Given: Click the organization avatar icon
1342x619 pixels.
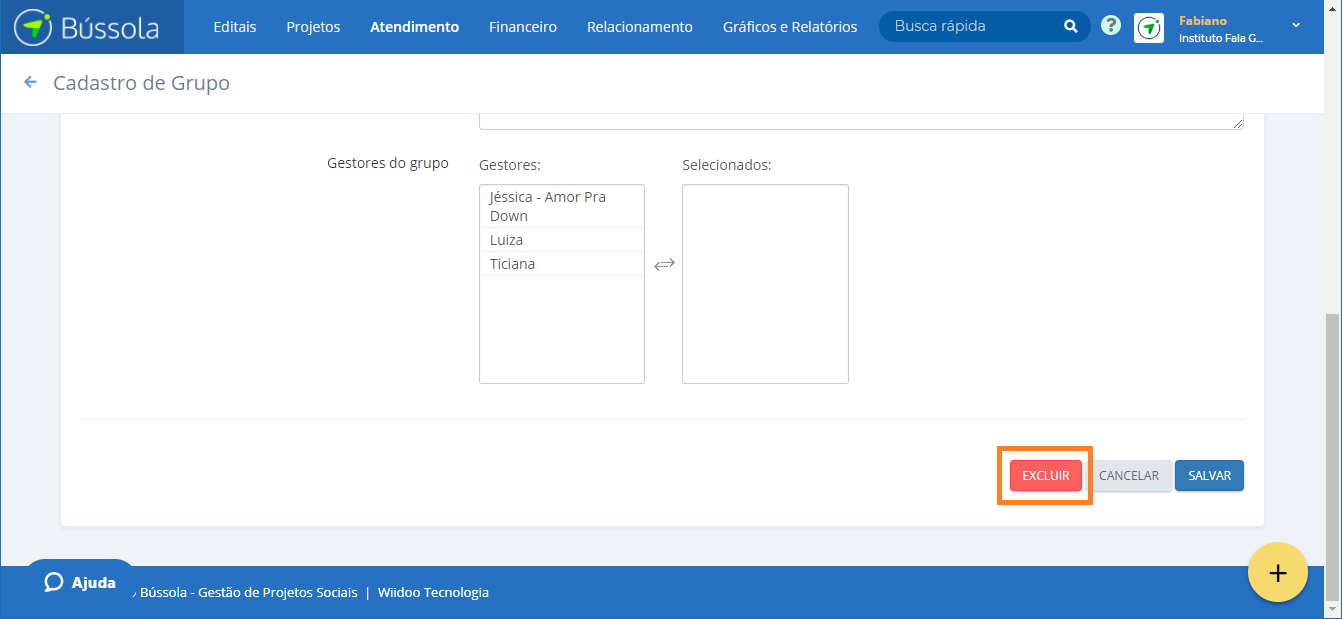Looking at the screenshot, I should point(1148,28).
